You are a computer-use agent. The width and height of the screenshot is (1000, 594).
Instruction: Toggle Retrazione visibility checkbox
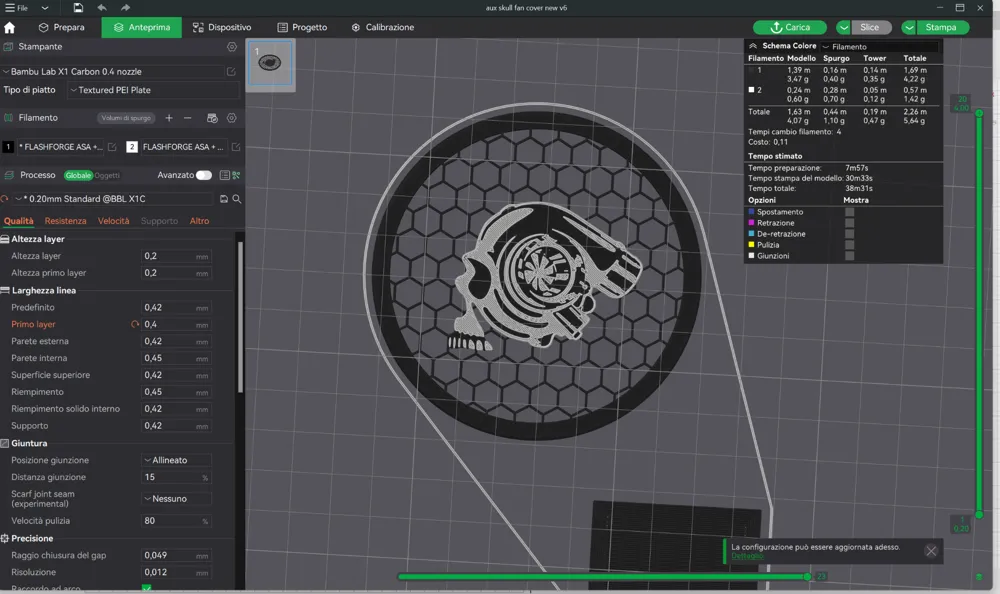click(849, 223)
